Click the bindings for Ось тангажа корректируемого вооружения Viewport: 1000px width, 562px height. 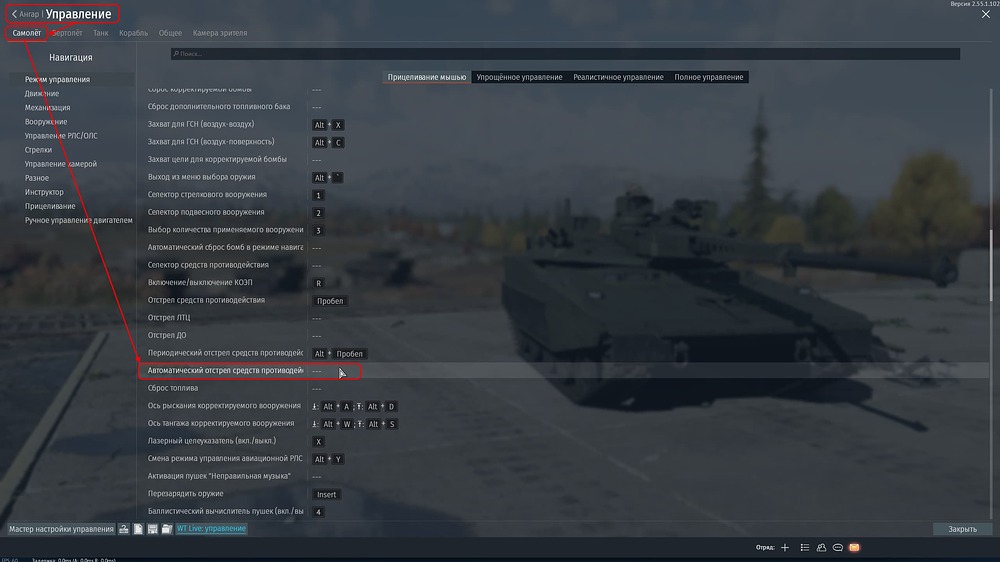pyautogui.click(x=355, y=424)
